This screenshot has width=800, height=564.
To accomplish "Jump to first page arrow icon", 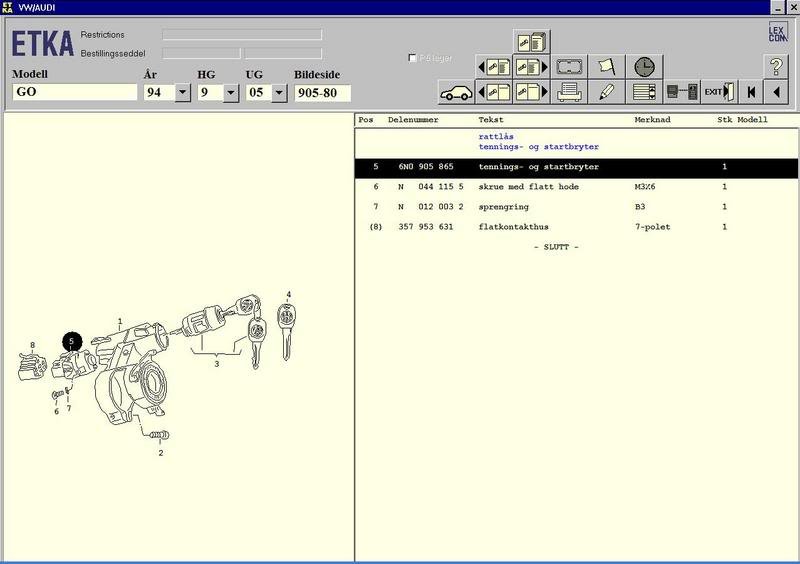I will pos(751,92).
